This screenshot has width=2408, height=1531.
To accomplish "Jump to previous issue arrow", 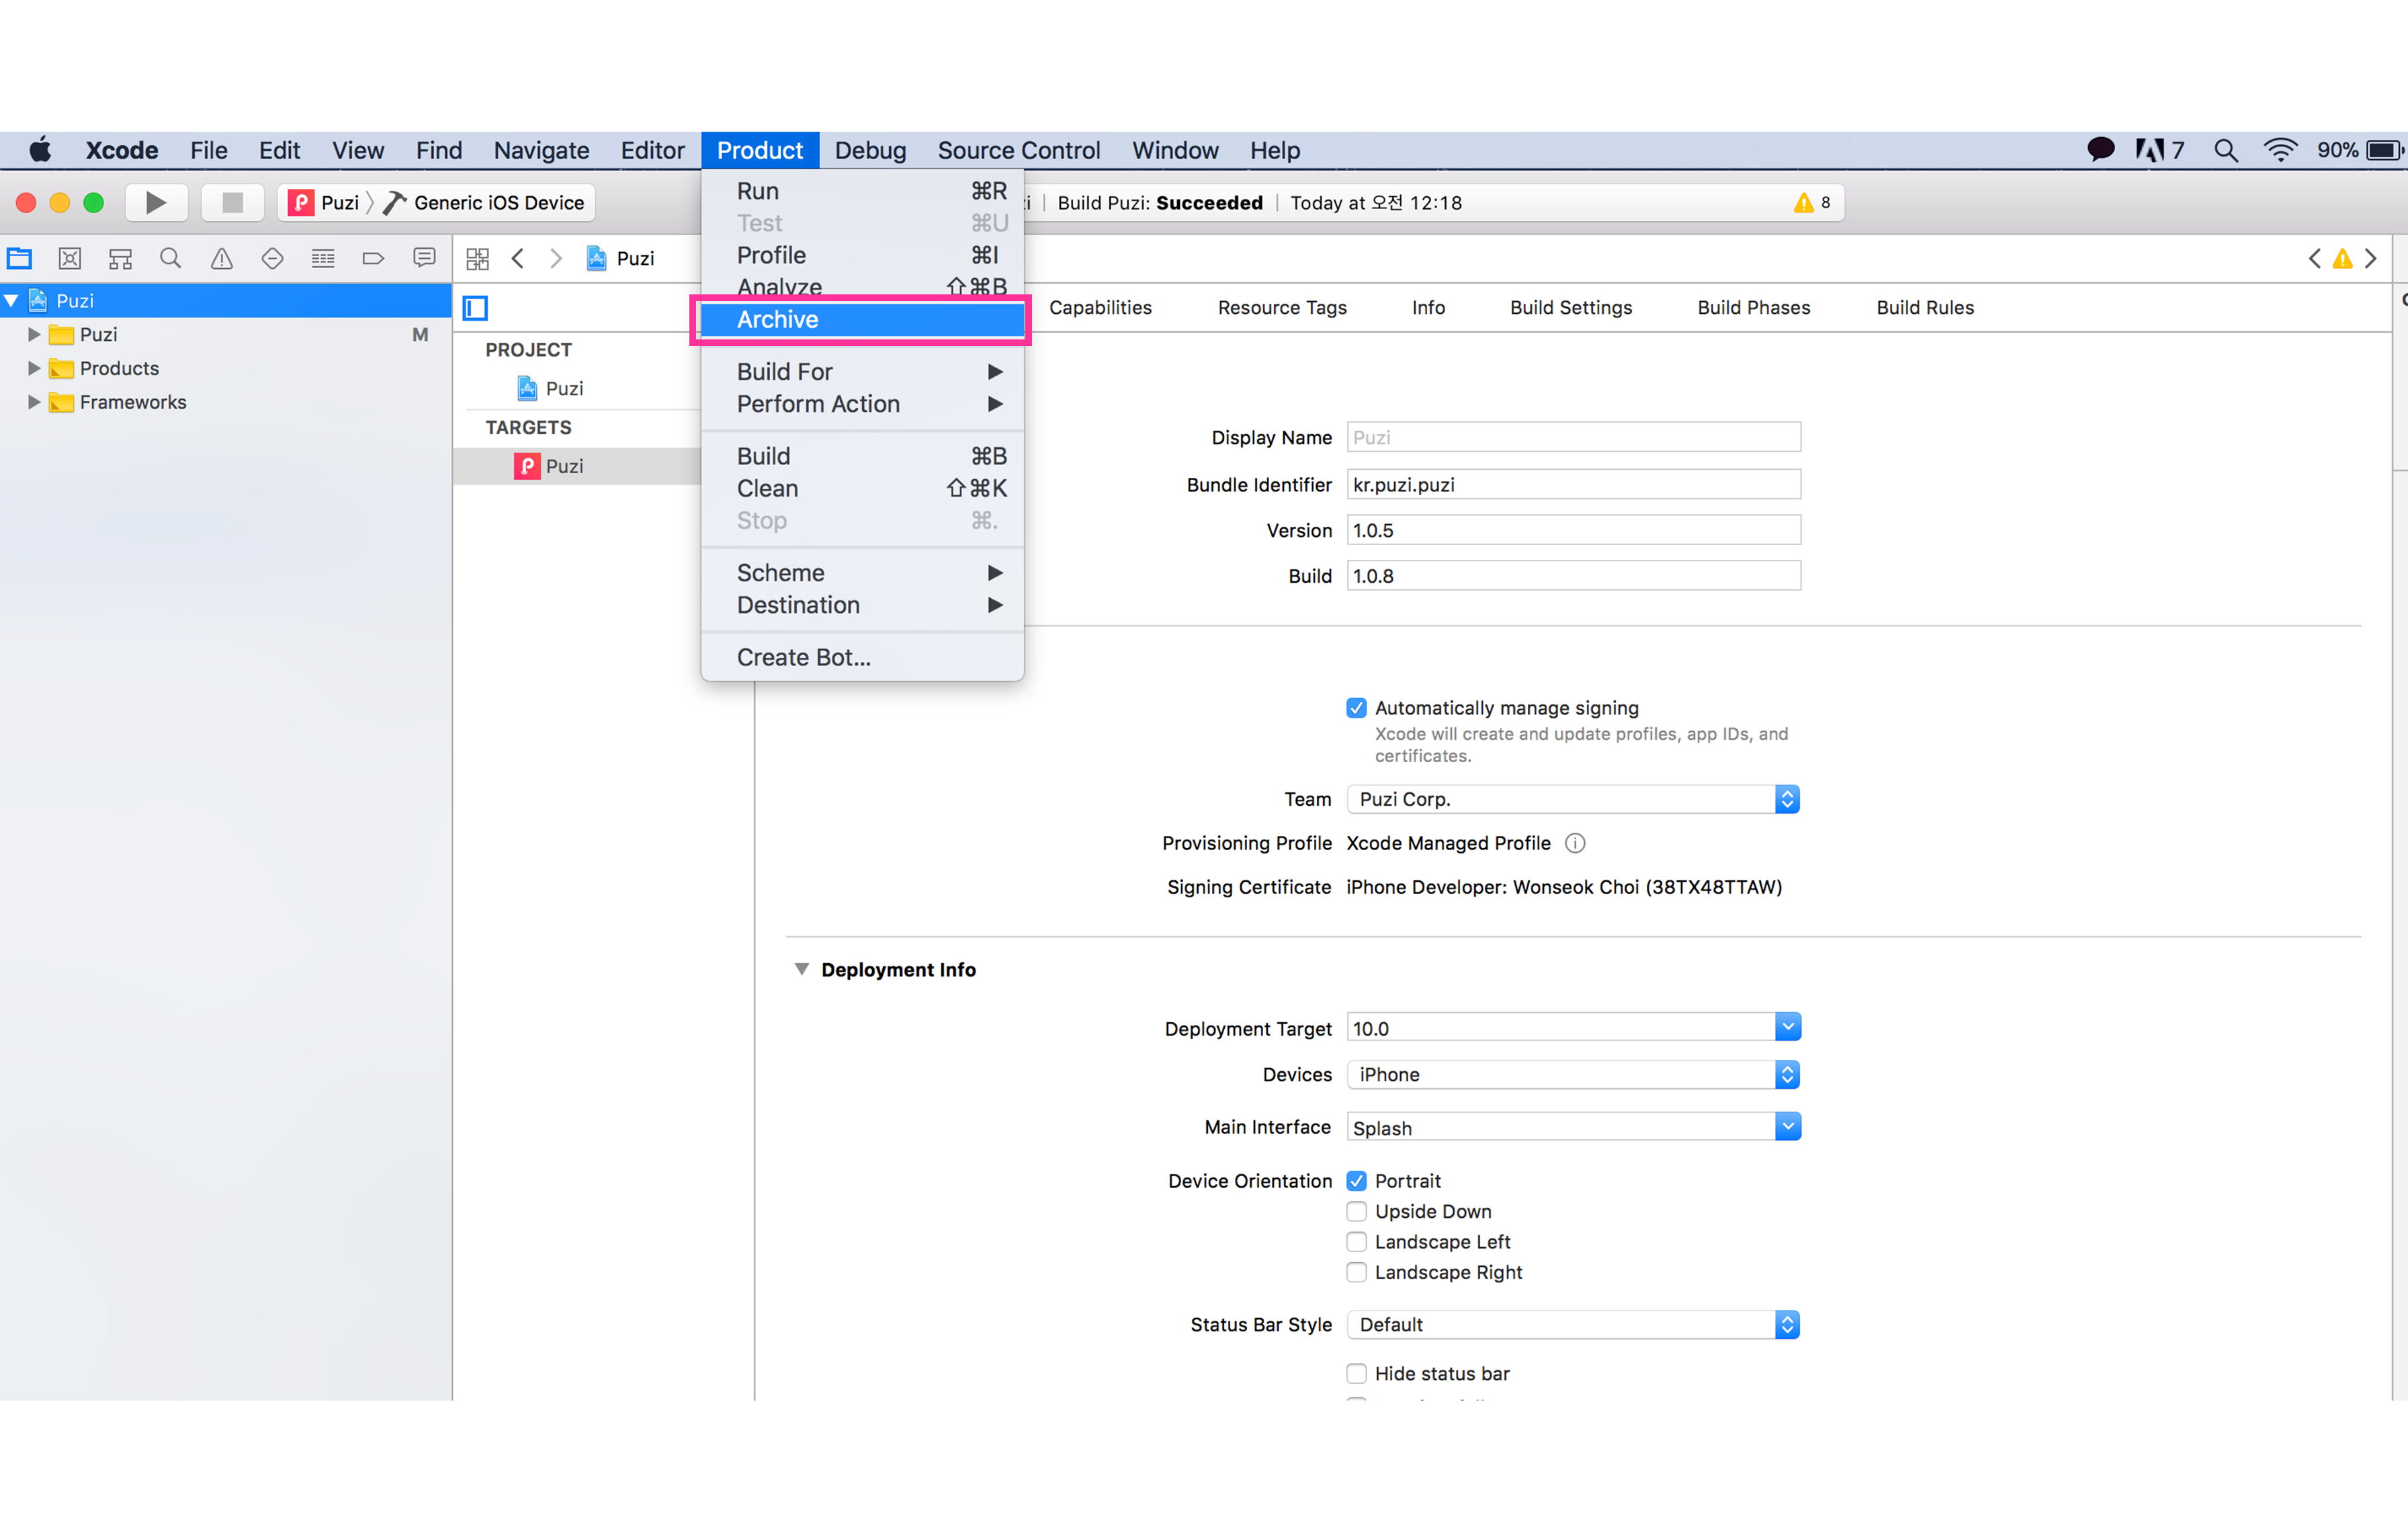I will click(x=2315, y=259).
